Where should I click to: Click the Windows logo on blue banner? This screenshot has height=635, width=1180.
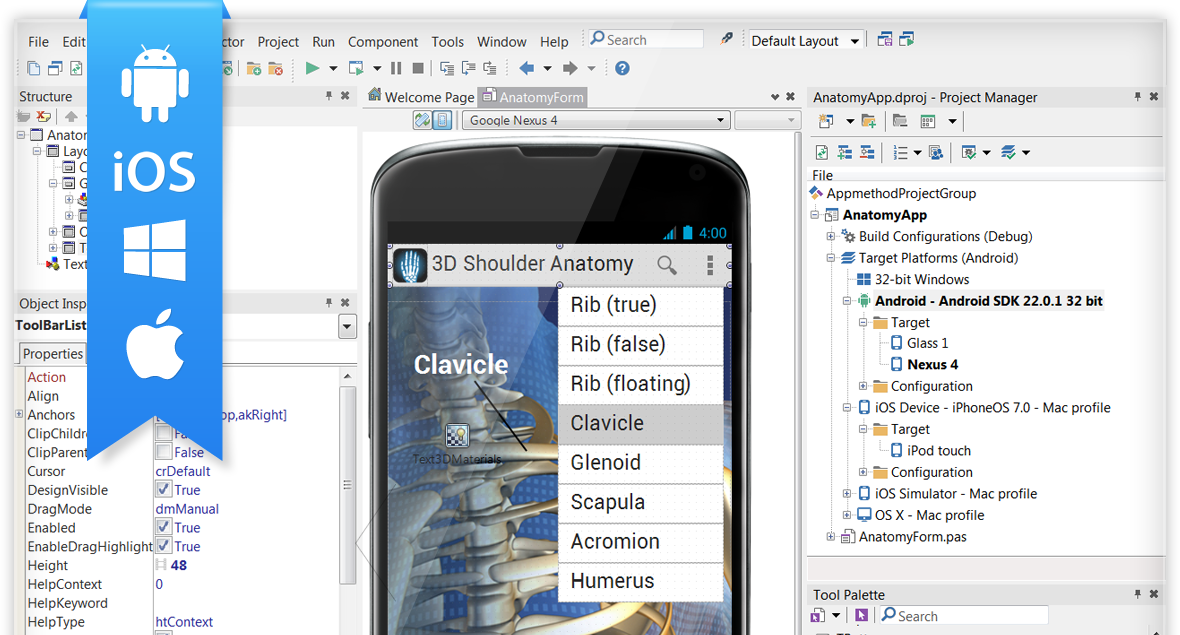[155, 251]
